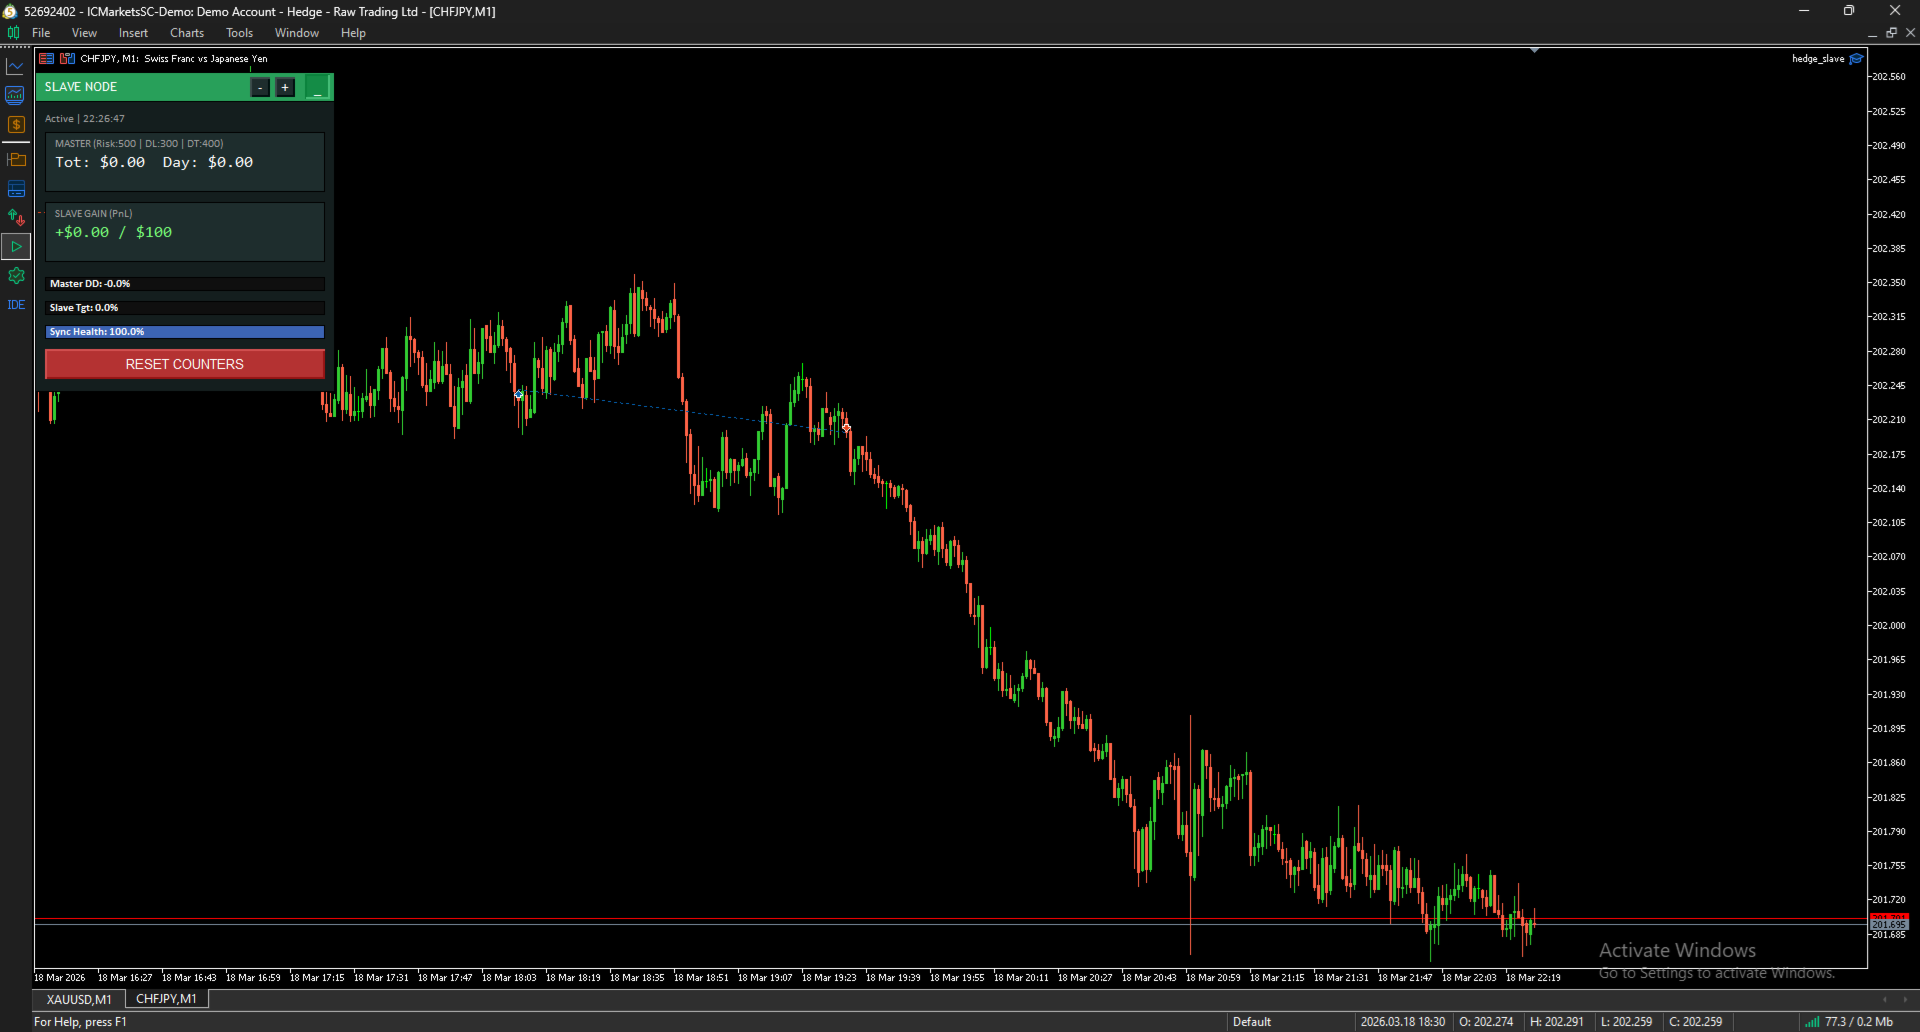Click the plus button on Slave Node panel
This screenshot has width=1920, height=1032.
click(x=285, y=88)
